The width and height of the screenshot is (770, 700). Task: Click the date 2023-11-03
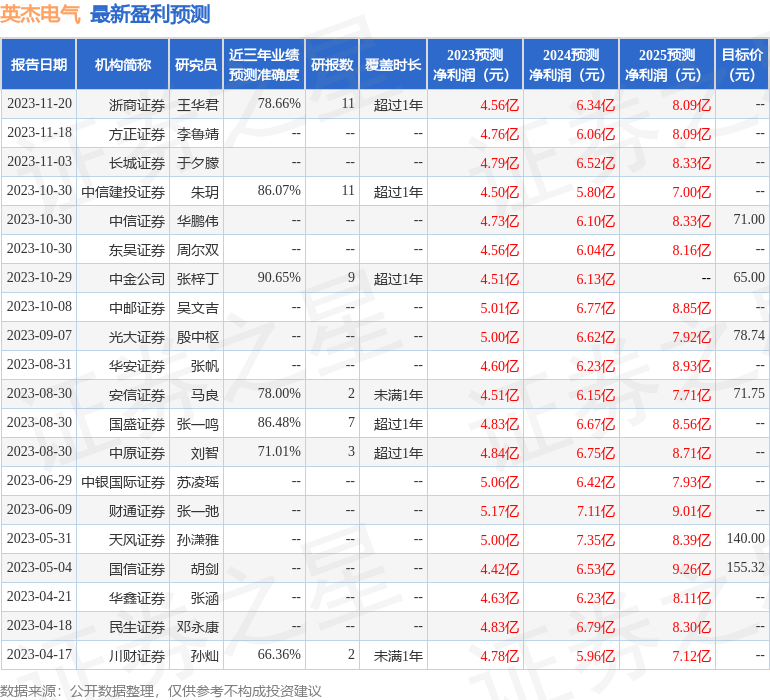coord(39,162)
